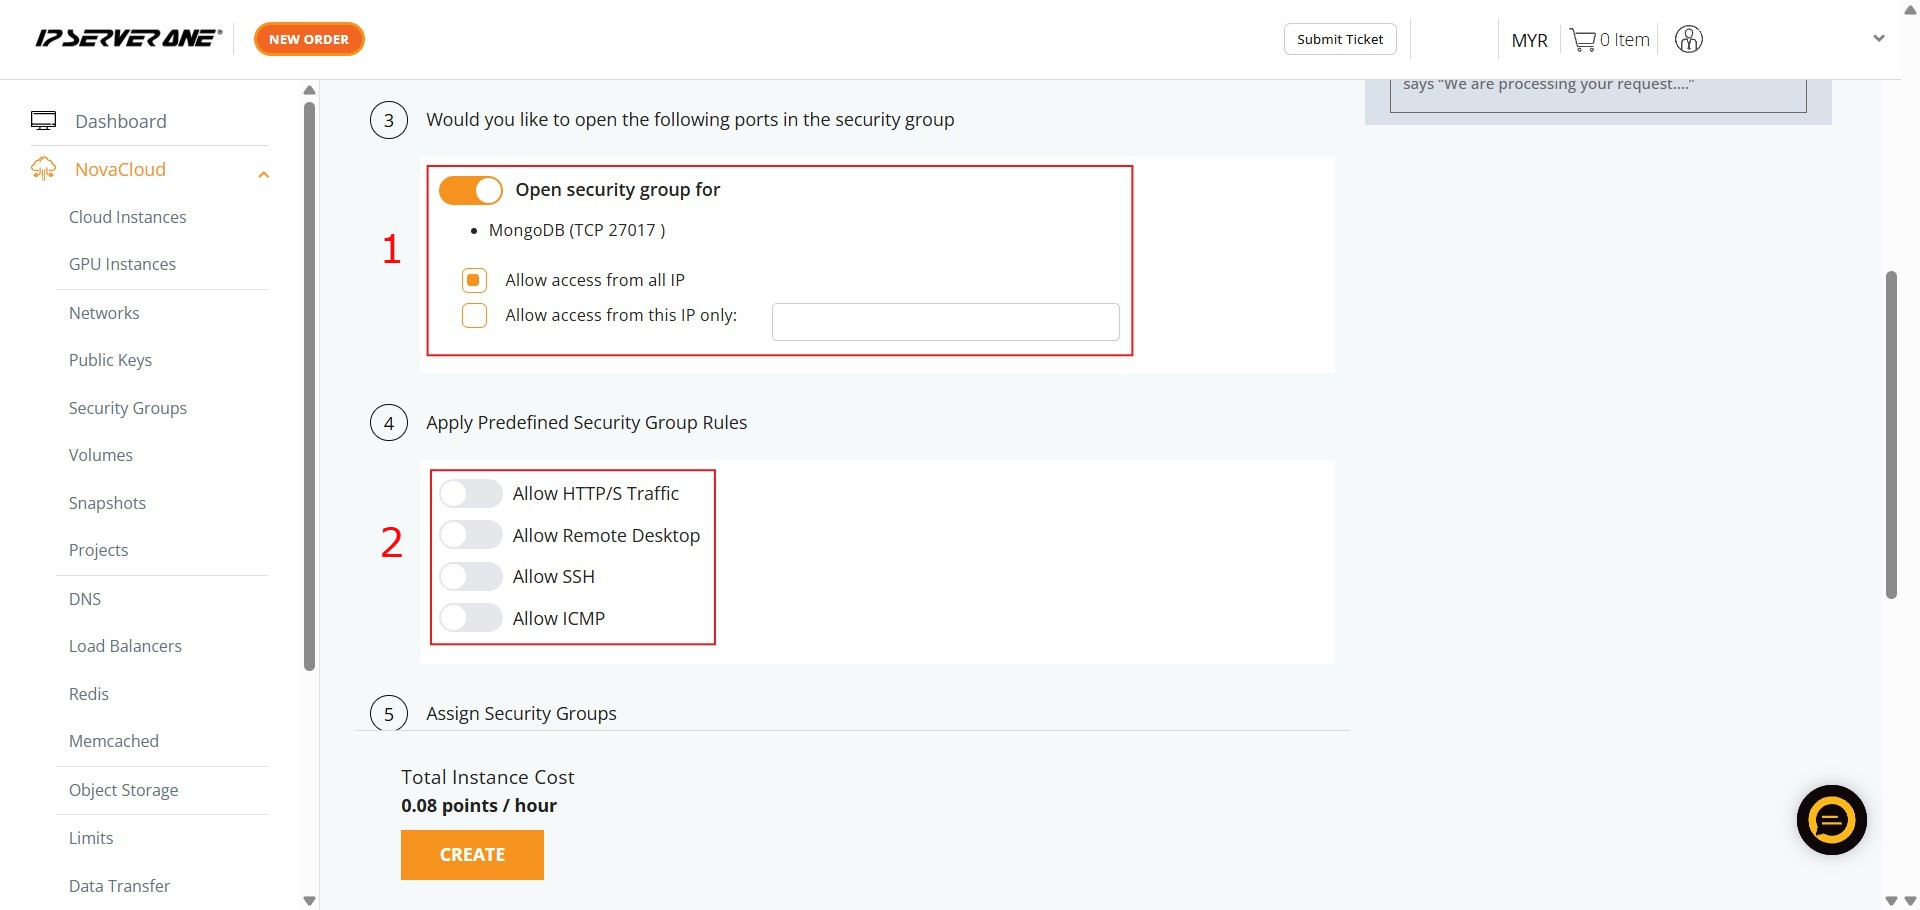The height and width of the screenshot is (910, 1920).
Task: Turn on the Allow SSH toggle
Action: click(470, 577)
